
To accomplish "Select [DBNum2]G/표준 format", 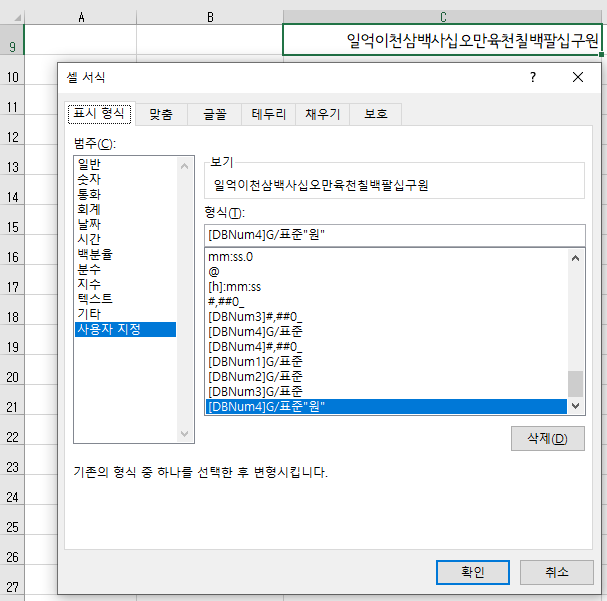I will point(386,377).
